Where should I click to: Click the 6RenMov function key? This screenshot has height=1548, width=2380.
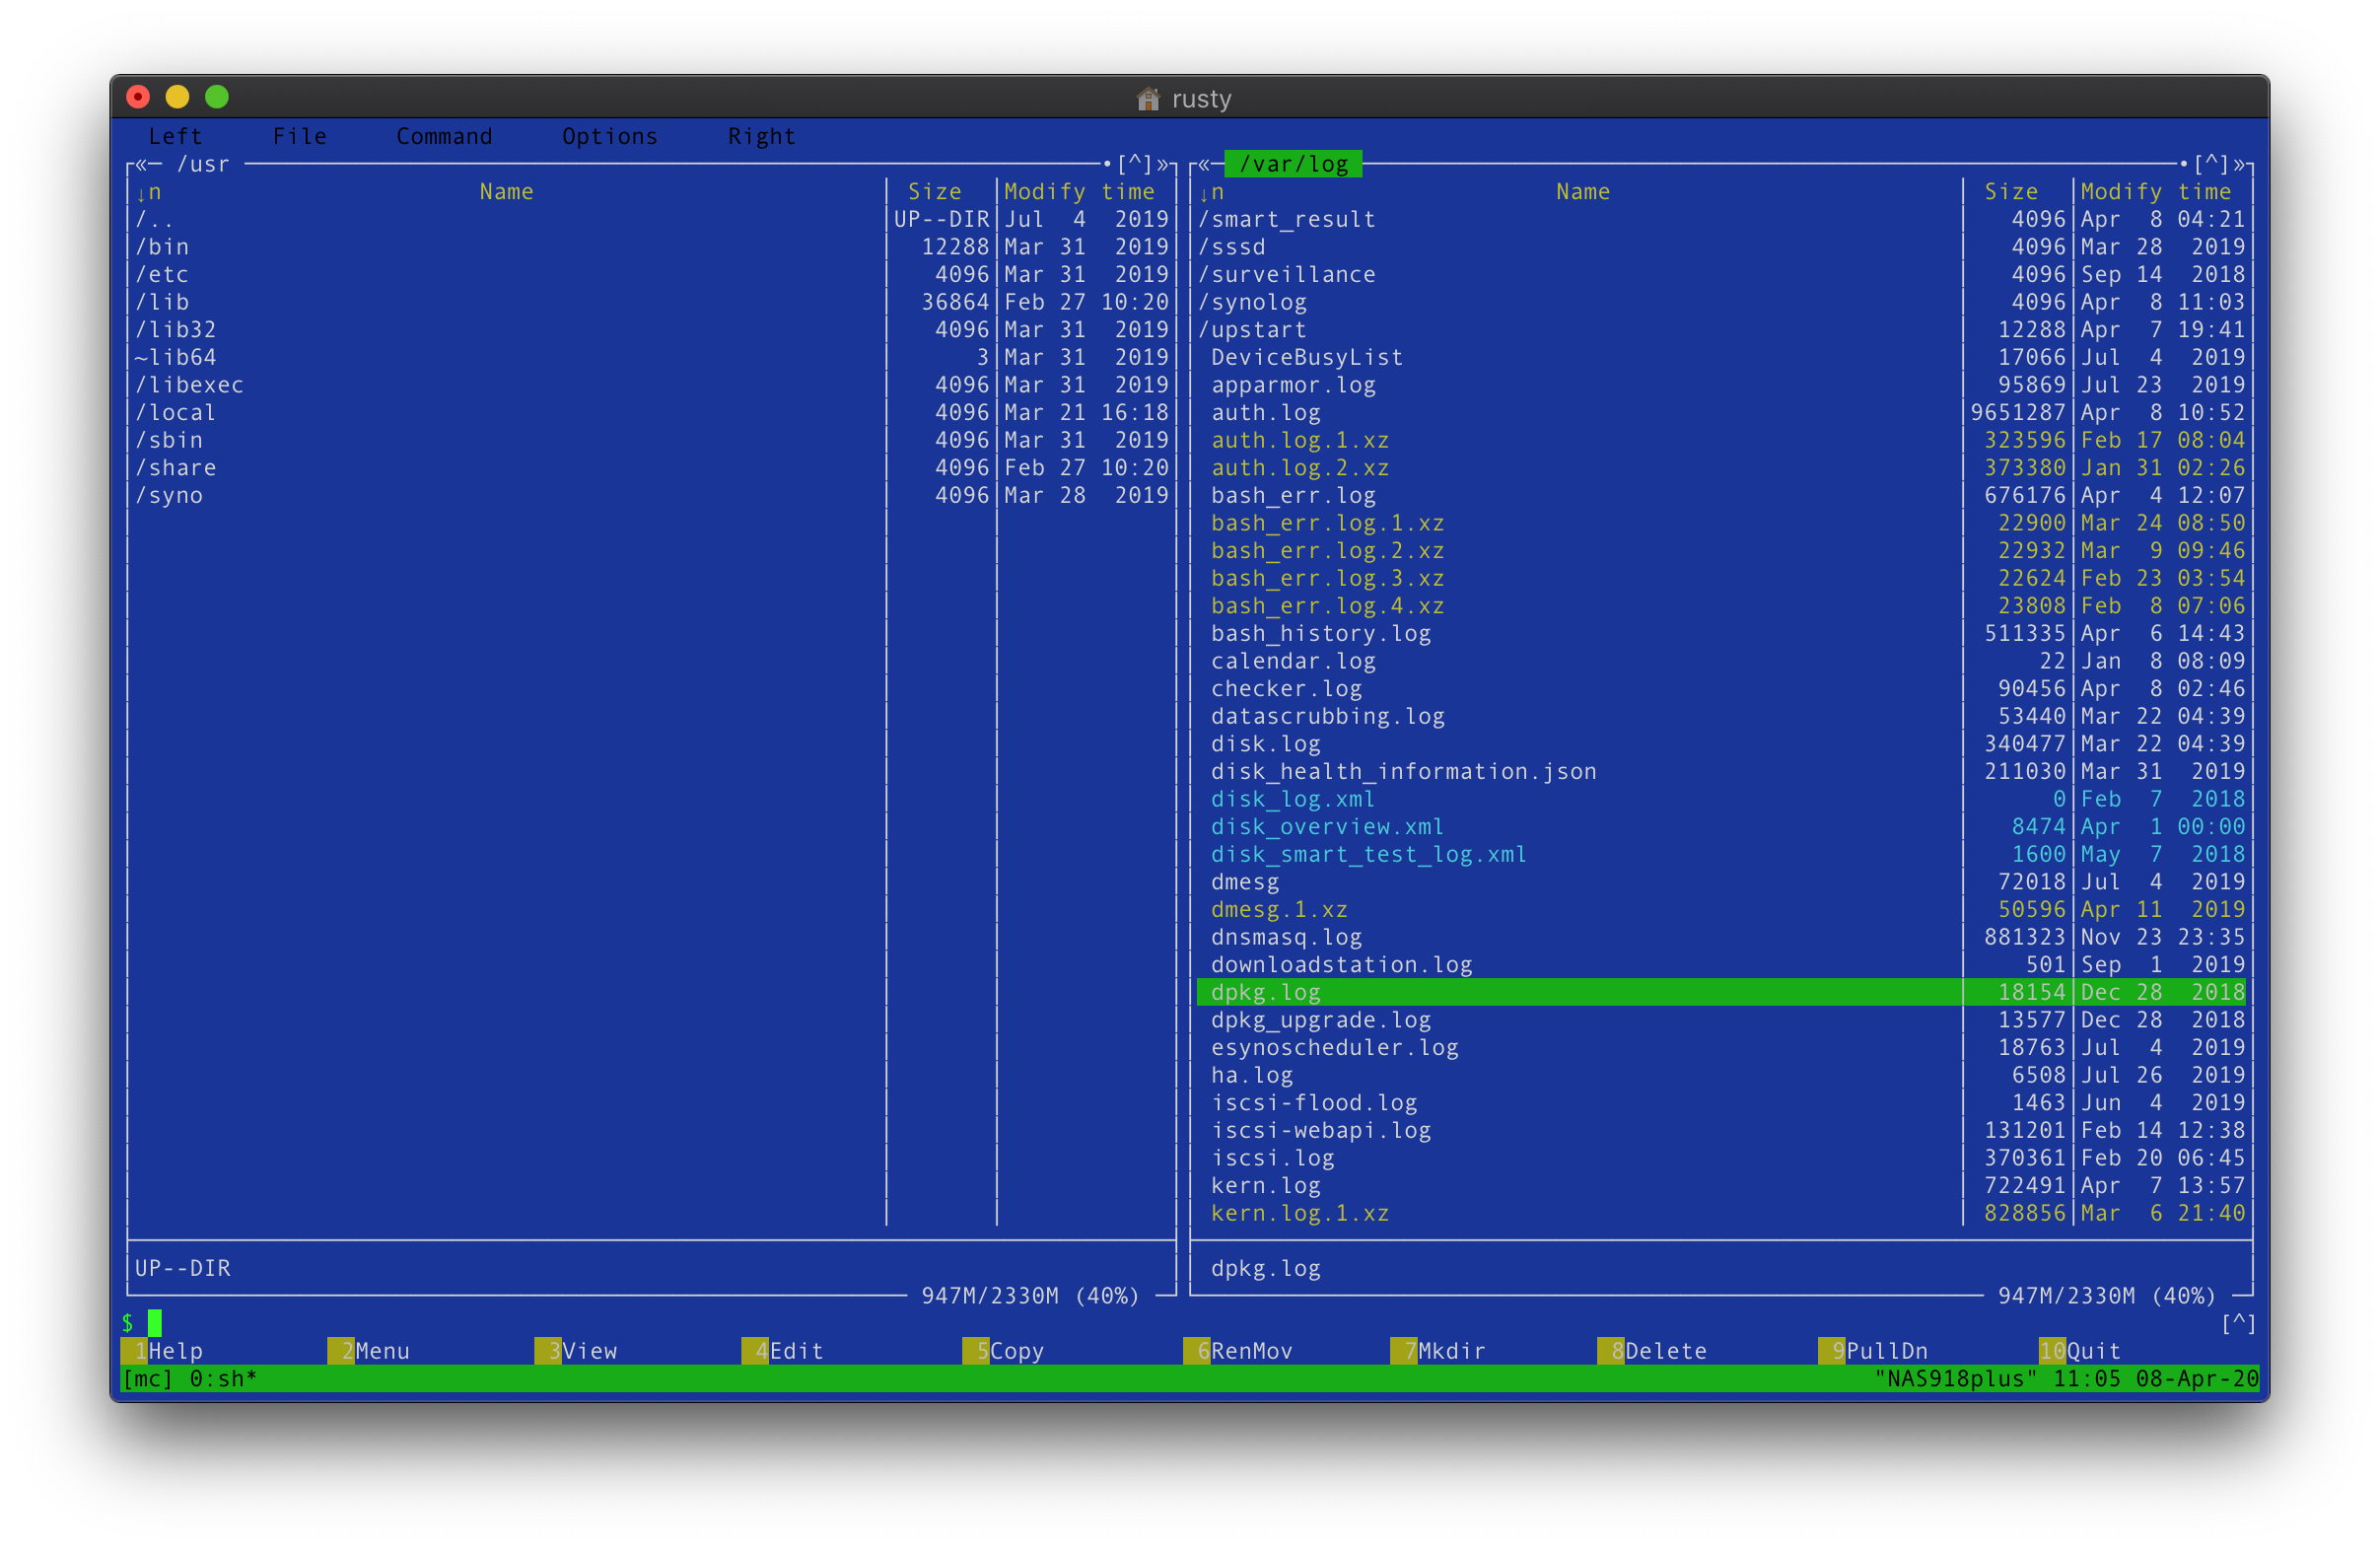[1239, 1351]
